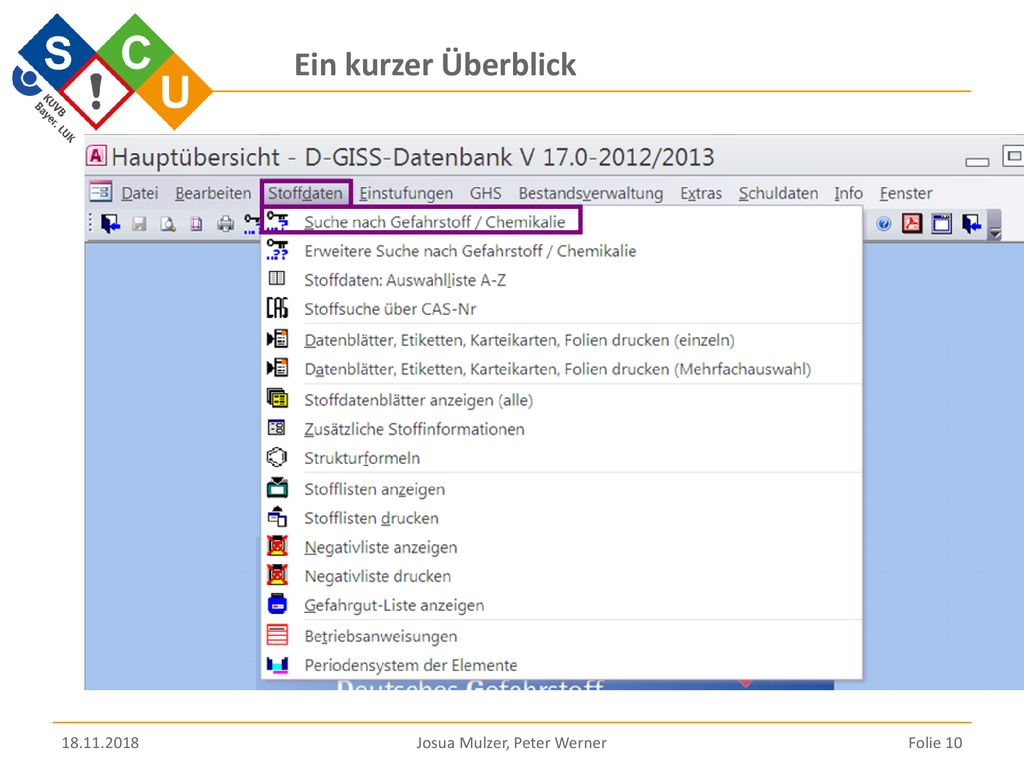Image resolution: width=1024 pixels, height=768 pixels.
Task: Open the GHS menu
Action: click(x=486, y=193)
